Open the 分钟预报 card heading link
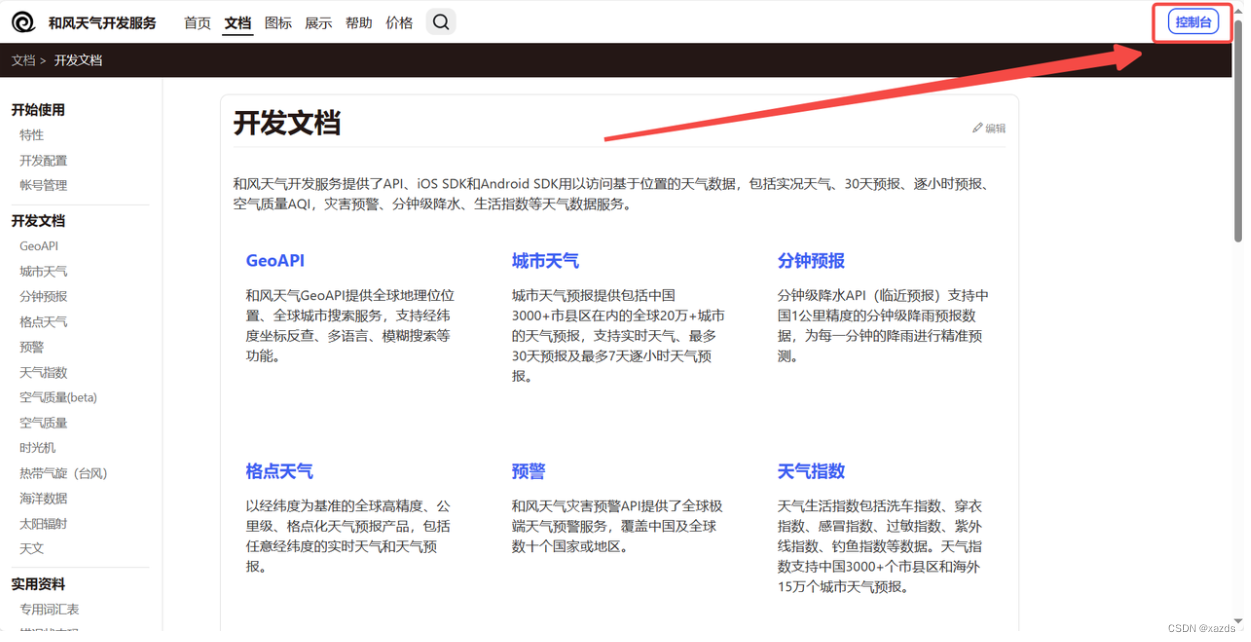The image size is (1251, 642). [x=811, y=261]
